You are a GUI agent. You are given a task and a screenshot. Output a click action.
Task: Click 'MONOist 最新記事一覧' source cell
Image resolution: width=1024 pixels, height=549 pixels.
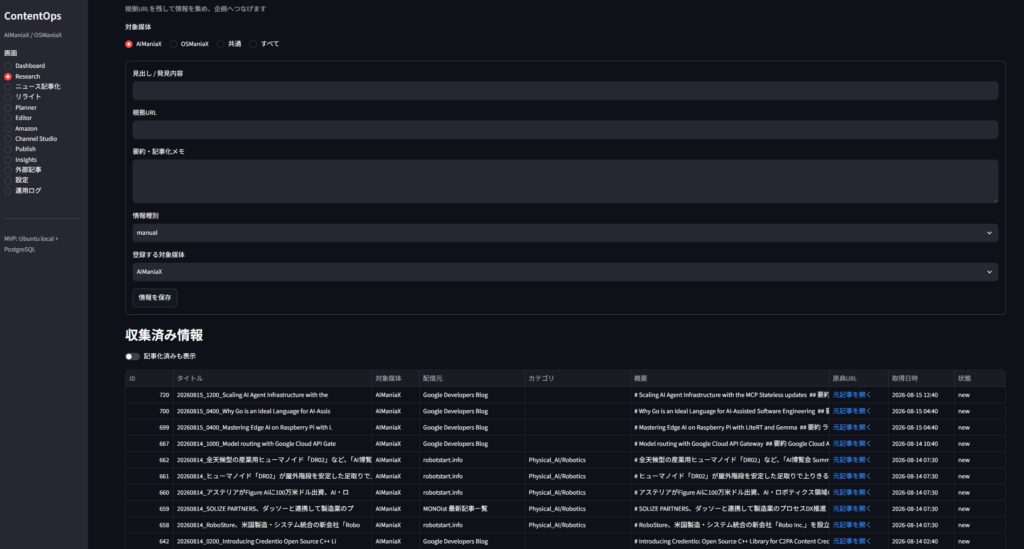pyautogui.click(x=472, y=509)
